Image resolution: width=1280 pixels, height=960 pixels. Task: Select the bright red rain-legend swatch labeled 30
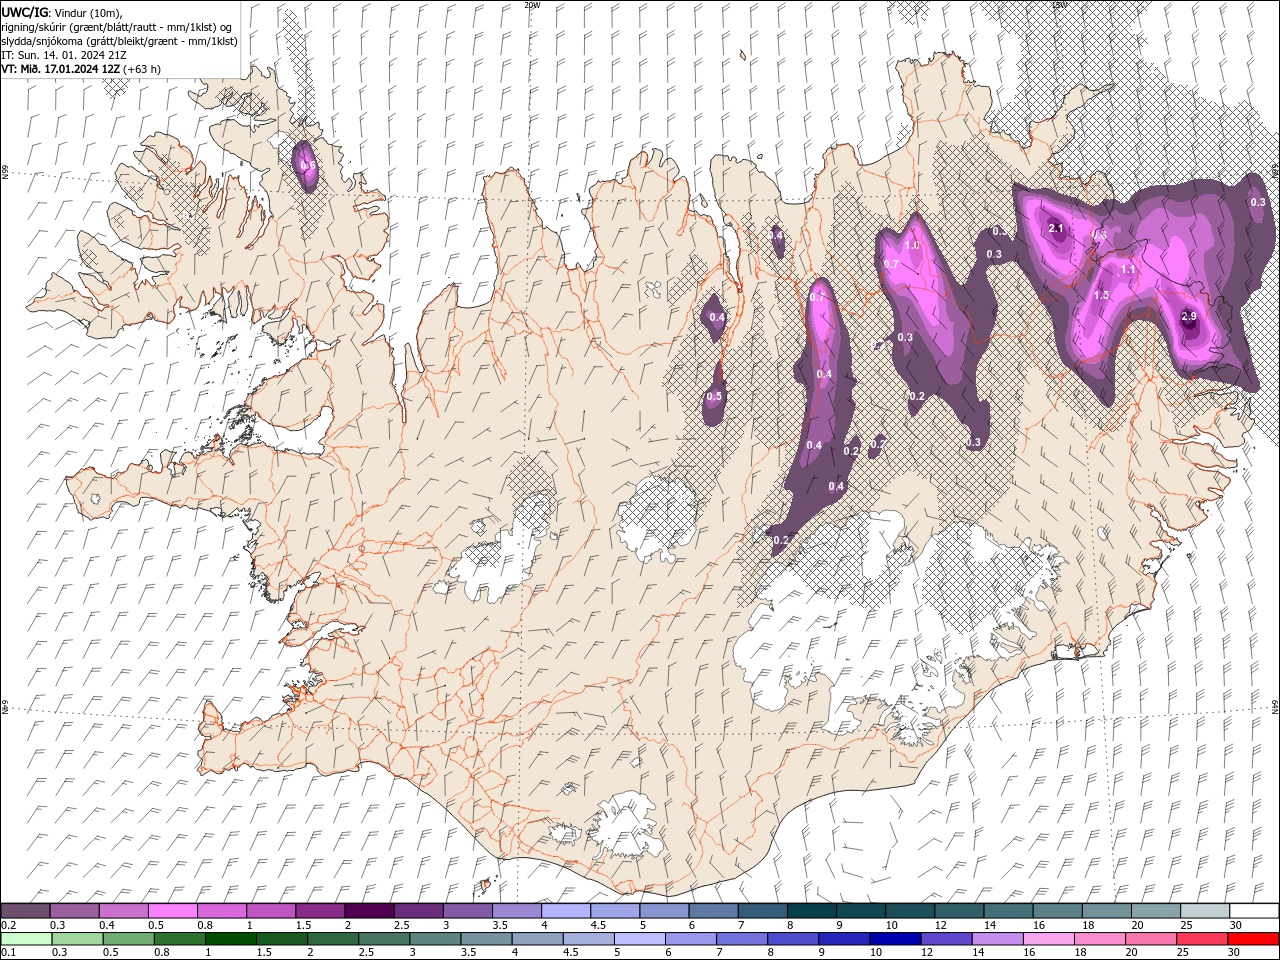tap(1254, 939)
